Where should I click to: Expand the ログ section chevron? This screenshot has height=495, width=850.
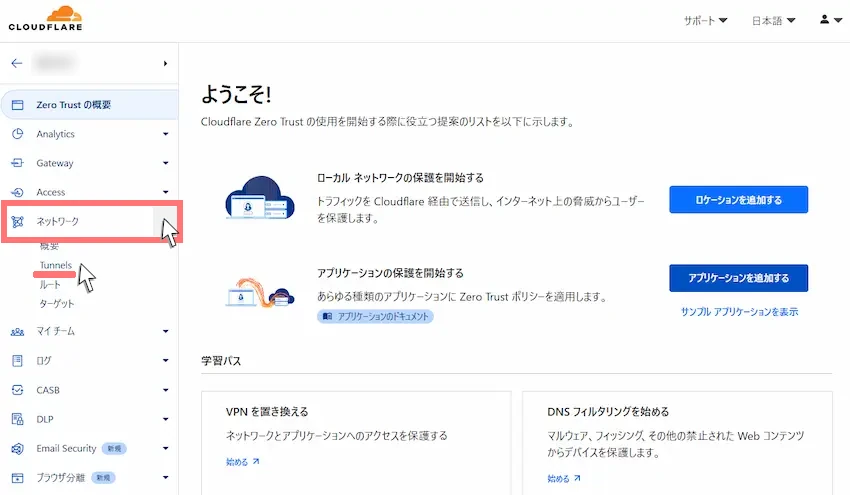[165, 361]
